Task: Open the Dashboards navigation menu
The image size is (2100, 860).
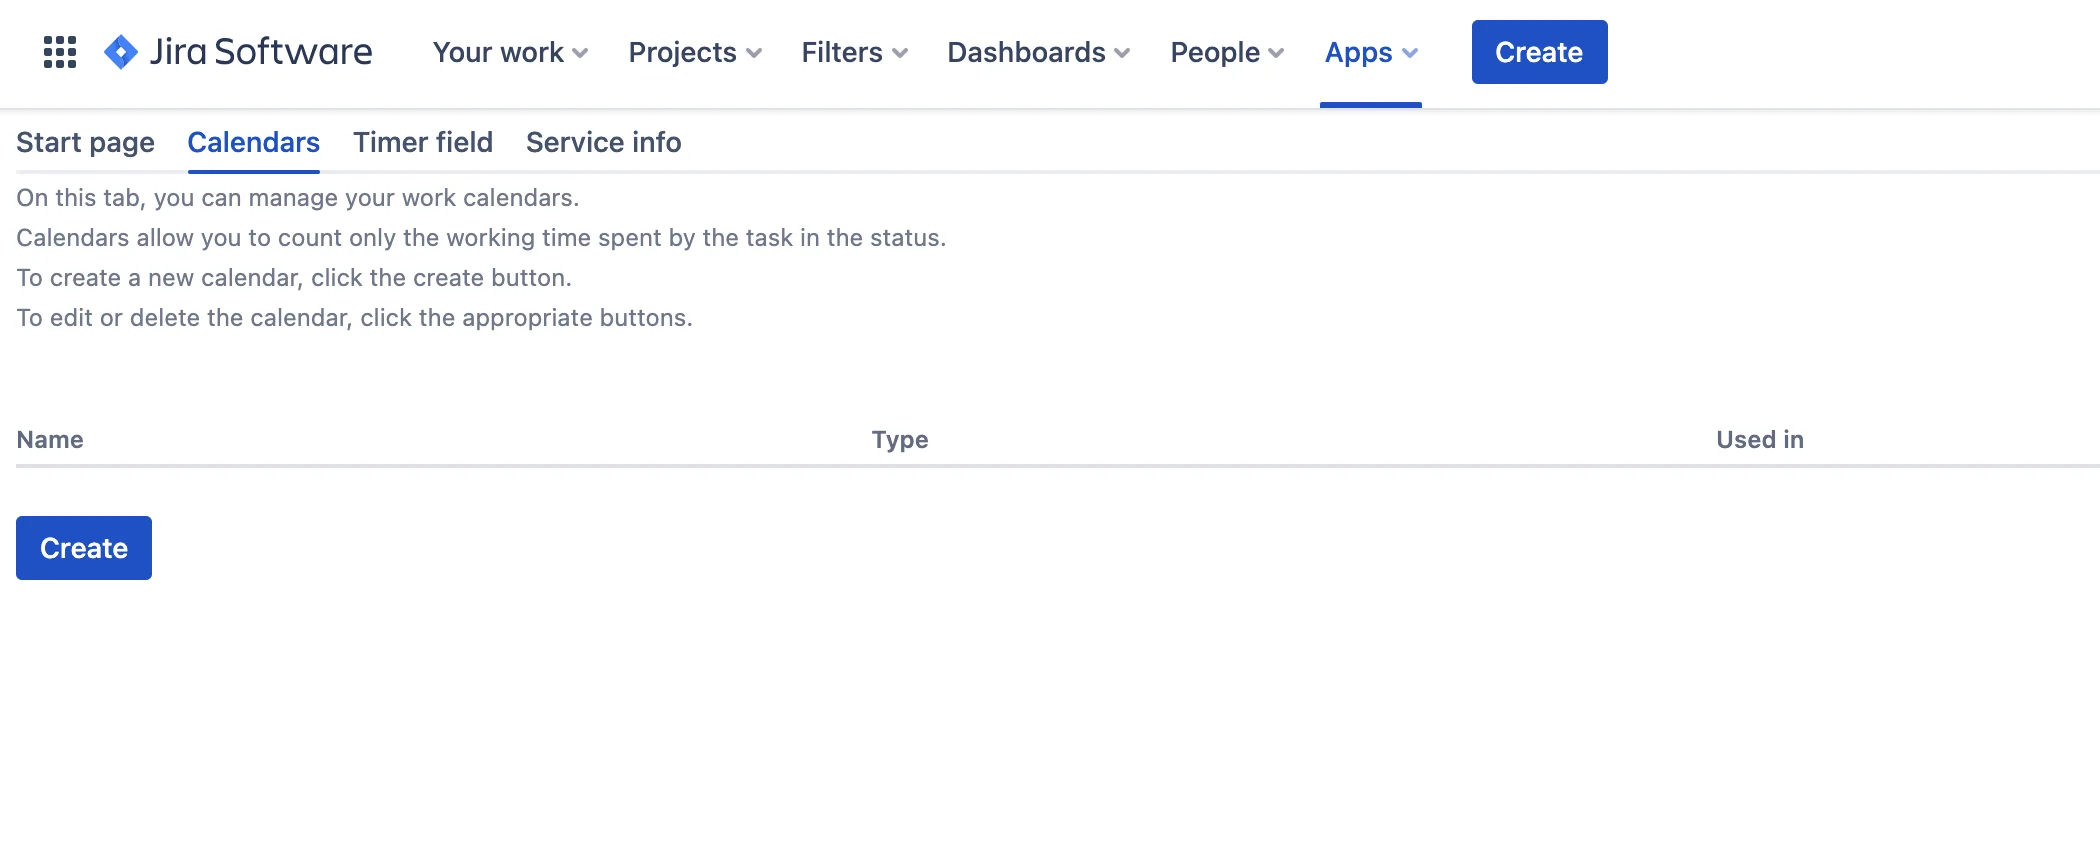Action: click(1039, 52)
